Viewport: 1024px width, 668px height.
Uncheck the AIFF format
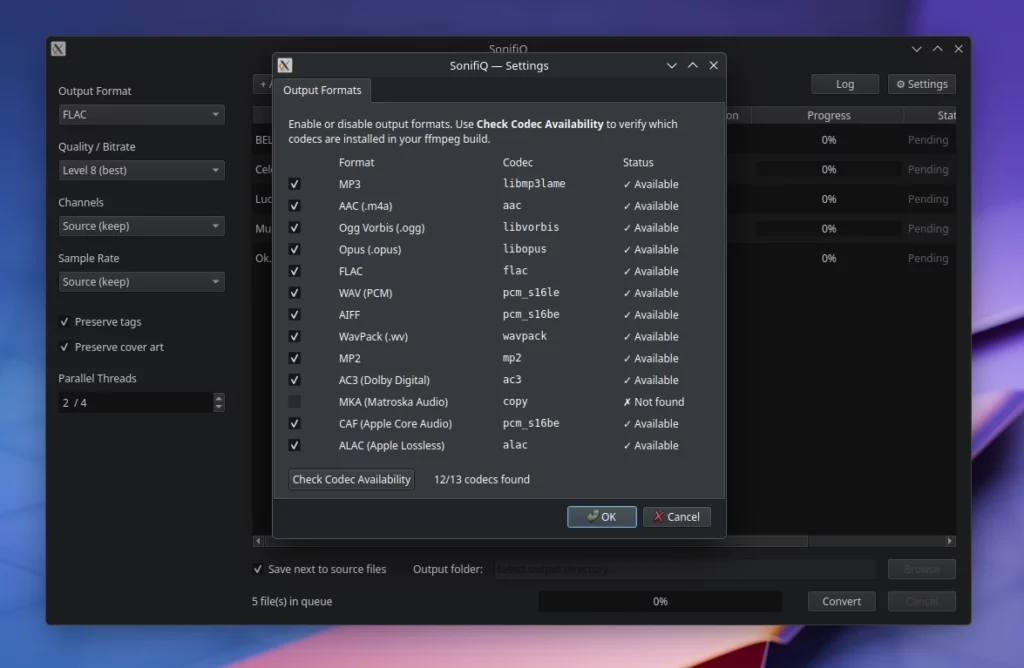[295, 315]
